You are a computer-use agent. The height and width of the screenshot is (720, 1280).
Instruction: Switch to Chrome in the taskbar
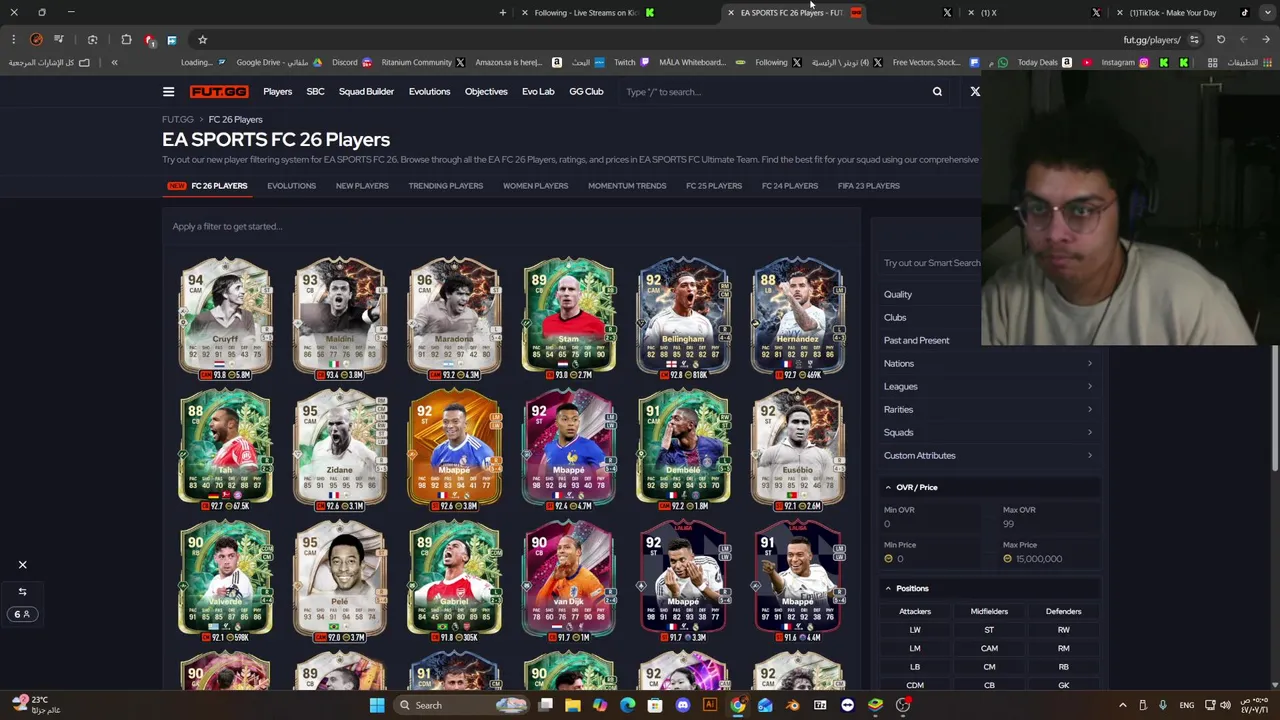coord(738,705)
